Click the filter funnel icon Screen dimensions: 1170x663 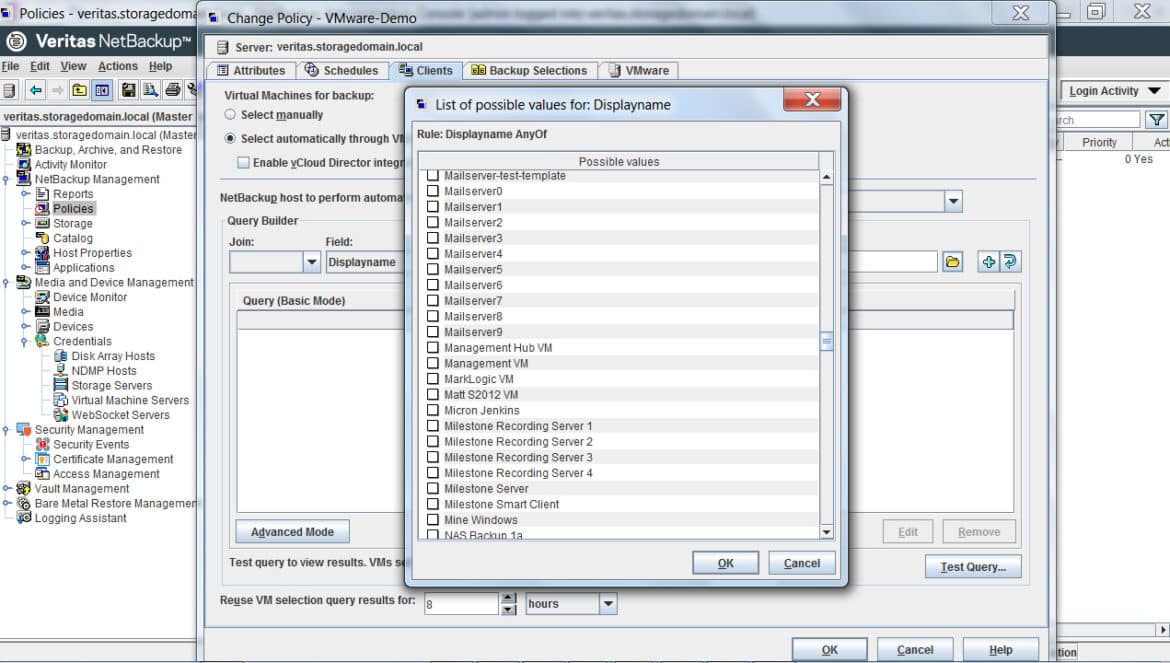pos(1157,119)
